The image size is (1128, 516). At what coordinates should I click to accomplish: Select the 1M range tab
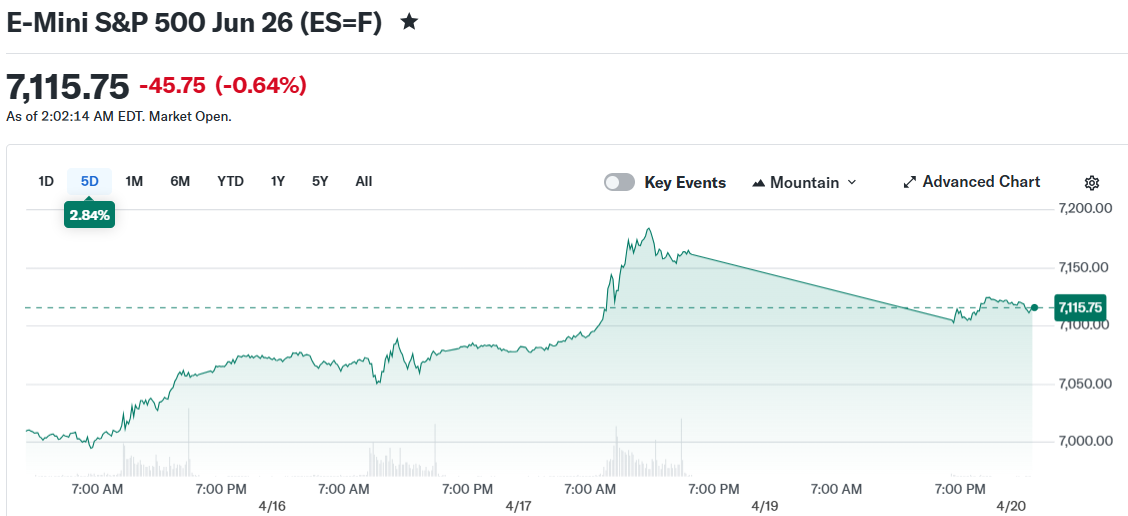(134, 181)
